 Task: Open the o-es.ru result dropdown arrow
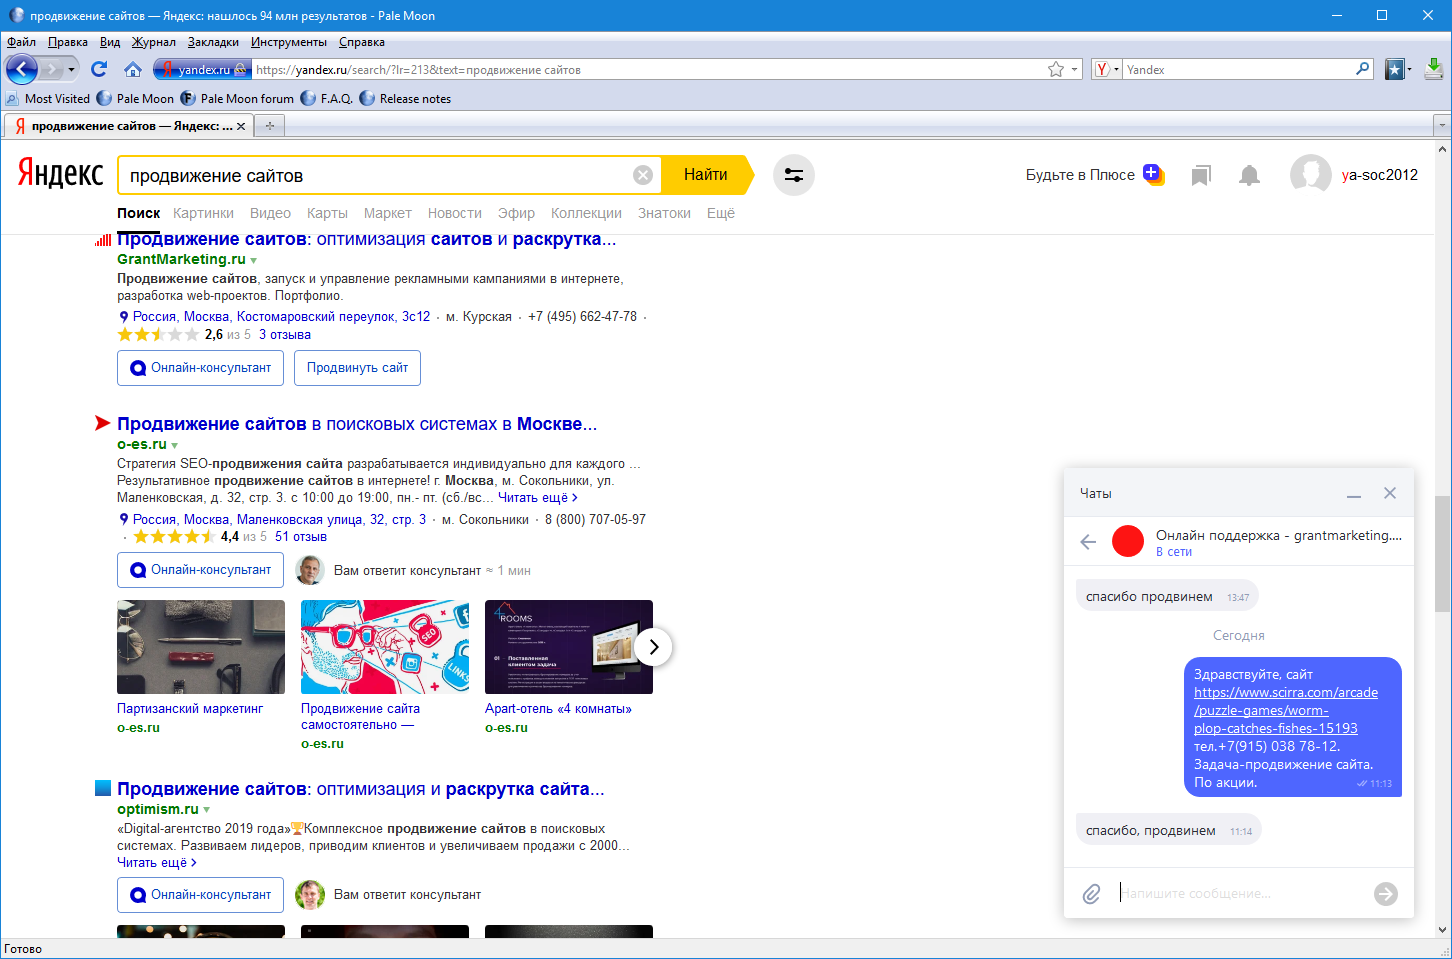(x=175, y=446)
